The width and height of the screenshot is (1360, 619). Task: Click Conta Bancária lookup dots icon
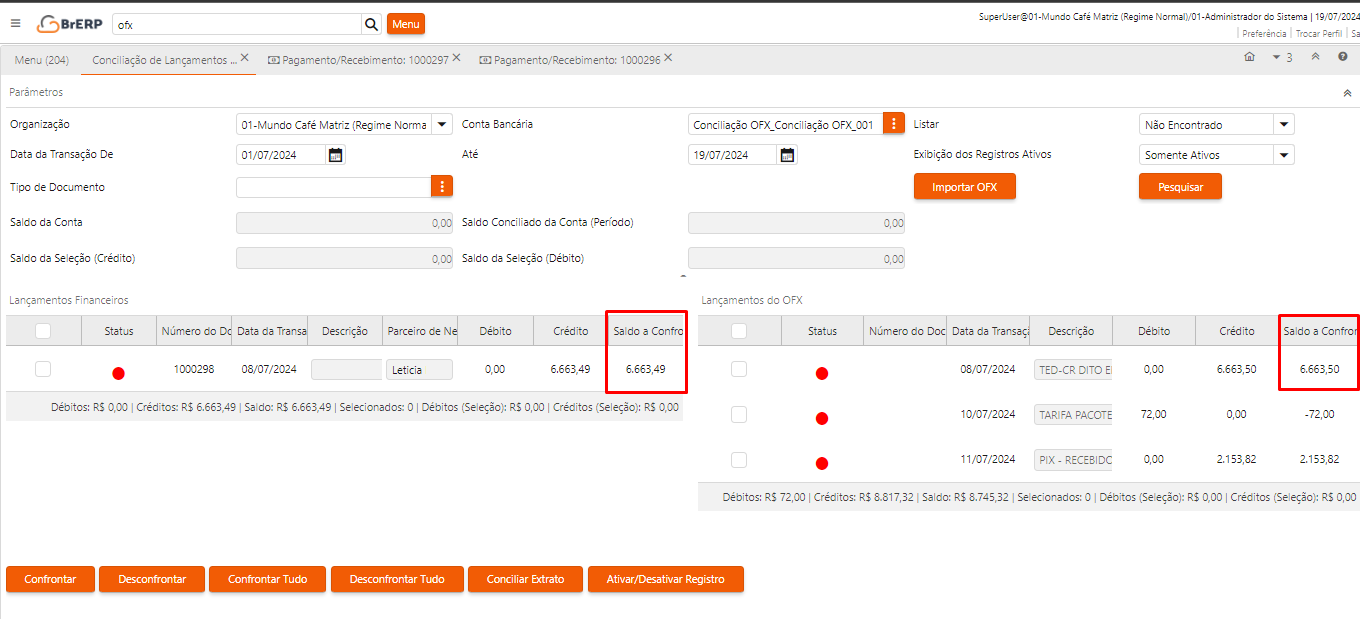click(x=894, y=124)
